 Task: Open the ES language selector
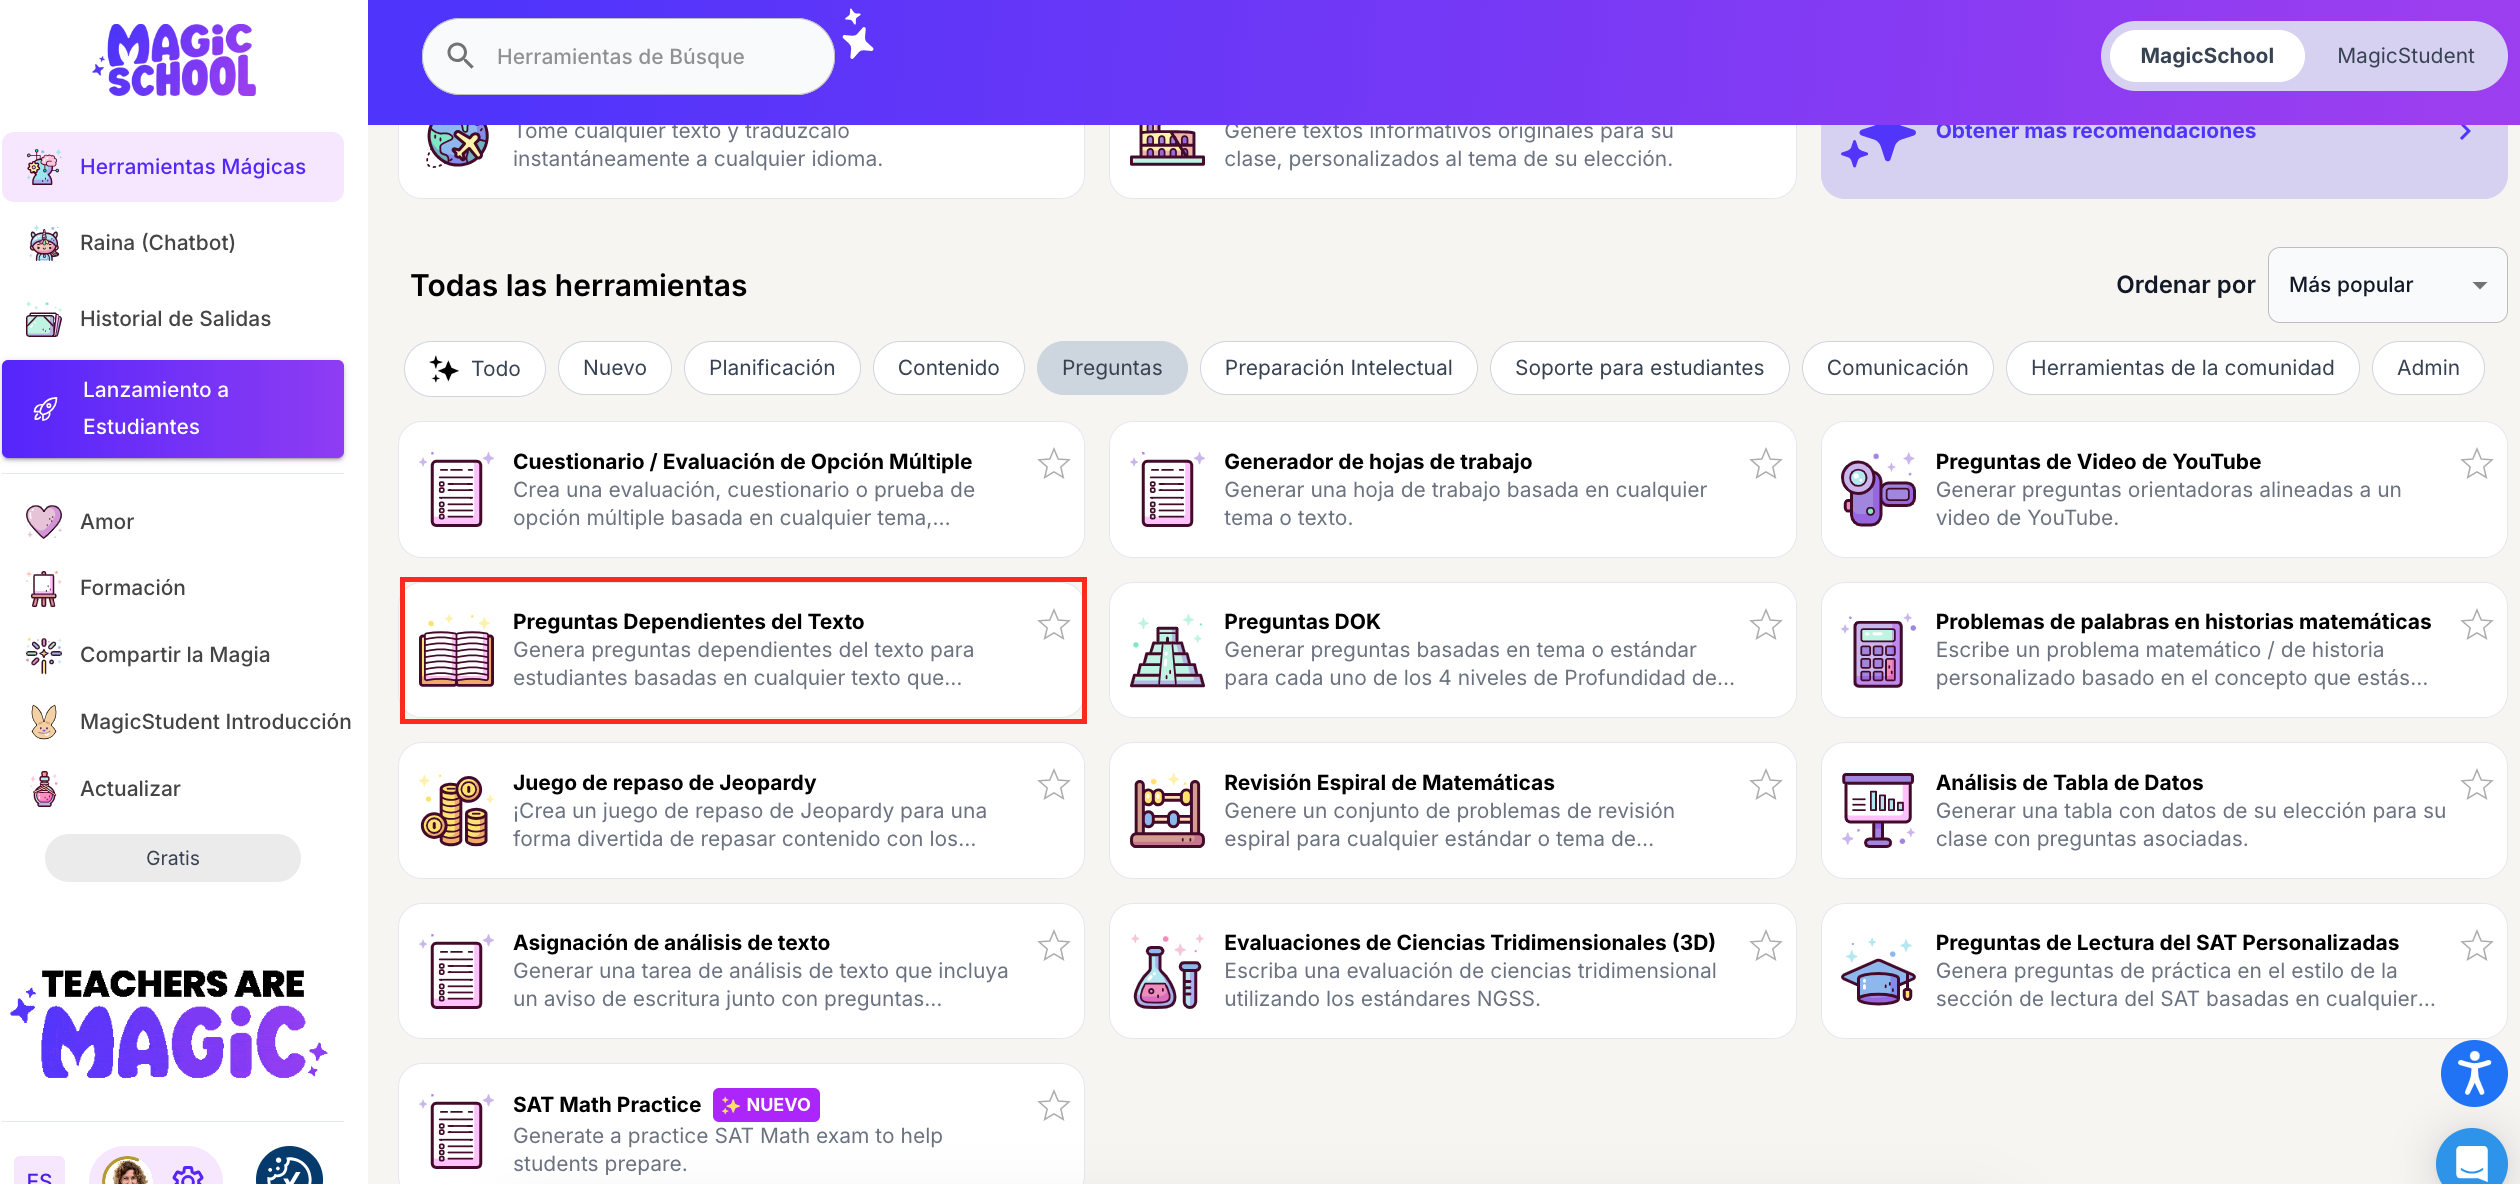[x=40, y=1174]
